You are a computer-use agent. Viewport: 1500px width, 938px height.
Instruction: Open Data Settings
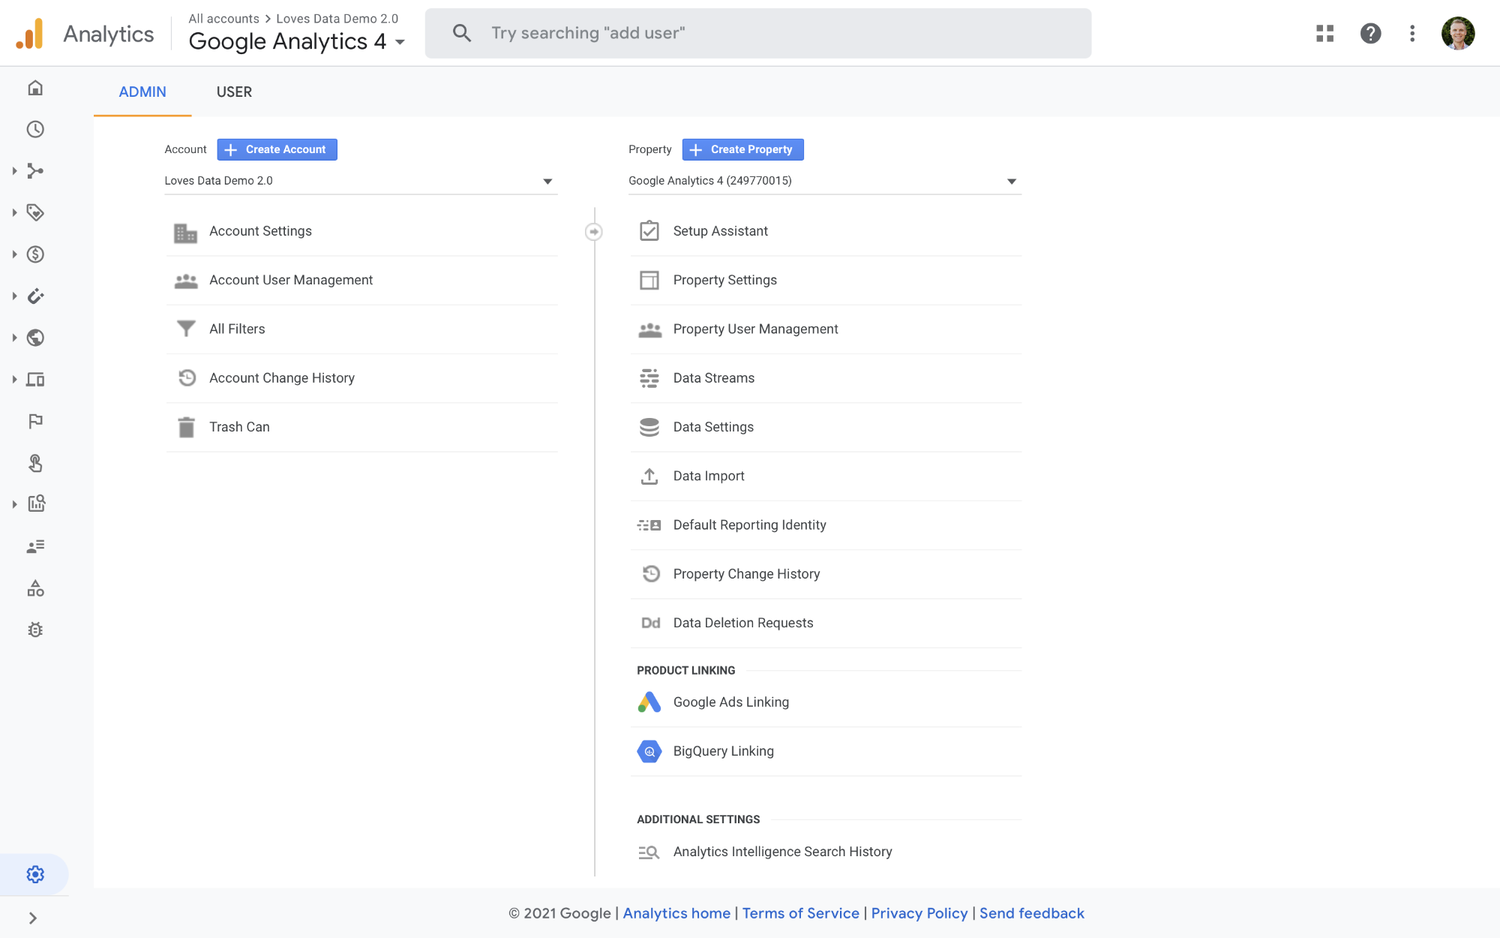click(x=825, y=427)
